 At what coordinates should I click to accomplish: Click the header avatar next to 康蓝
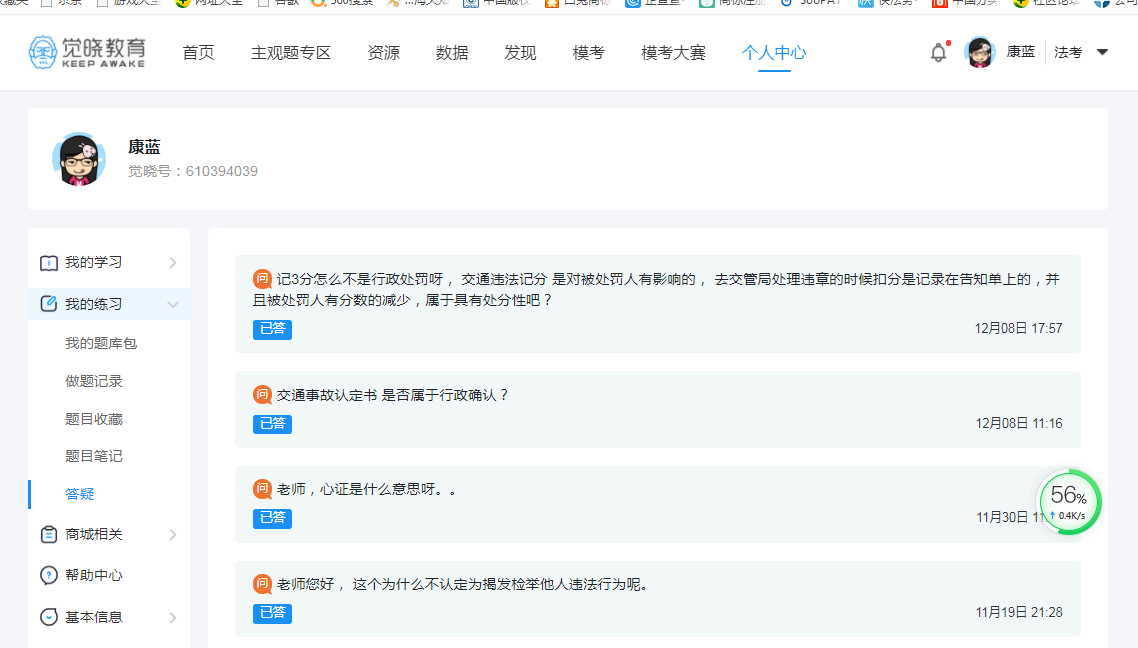(980, 52)
